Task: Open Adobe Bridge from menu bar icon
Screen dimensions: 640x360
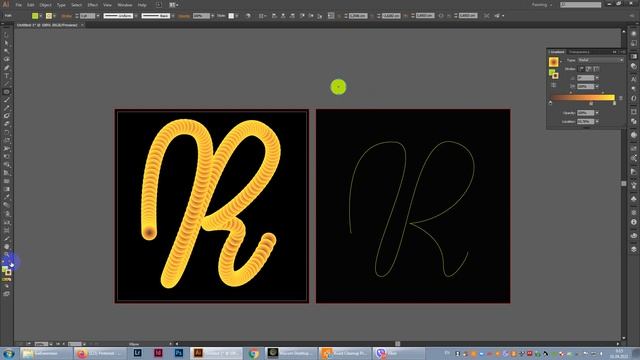Action: click(x=159, y=5)
